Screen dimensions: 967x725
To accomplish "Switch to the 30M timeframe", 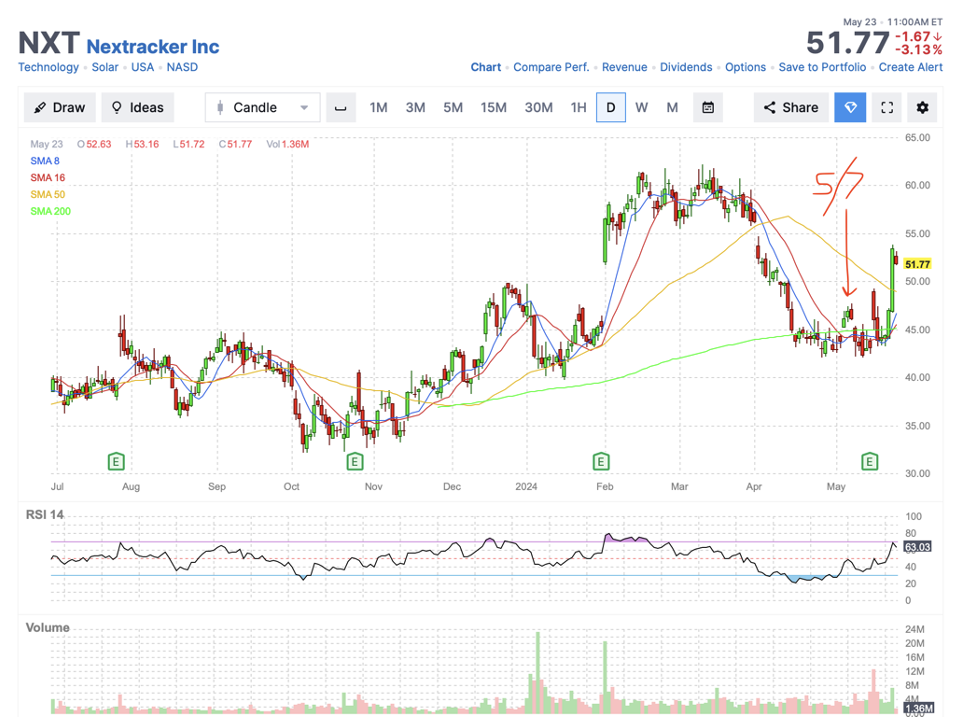I will (538, 107).
